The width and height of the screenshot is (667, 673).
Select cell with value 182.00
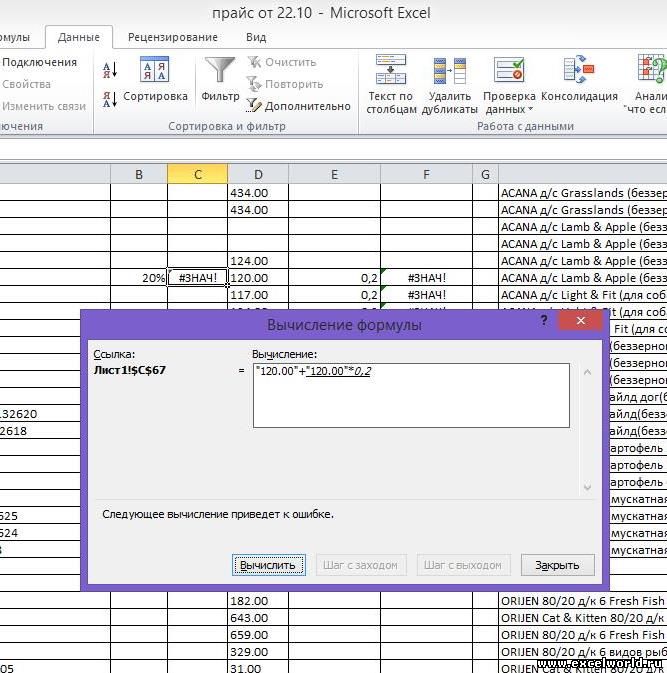point(258,600)
